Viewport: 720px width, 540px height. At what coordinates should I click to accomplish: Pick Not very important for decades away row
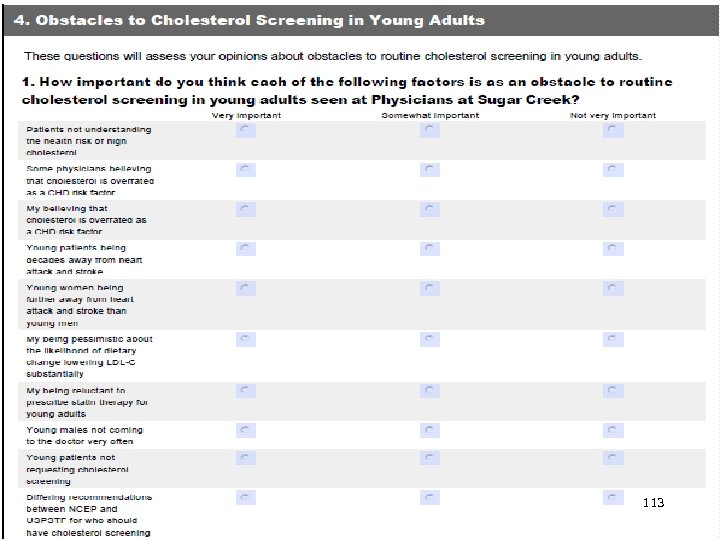pos(610,248)
